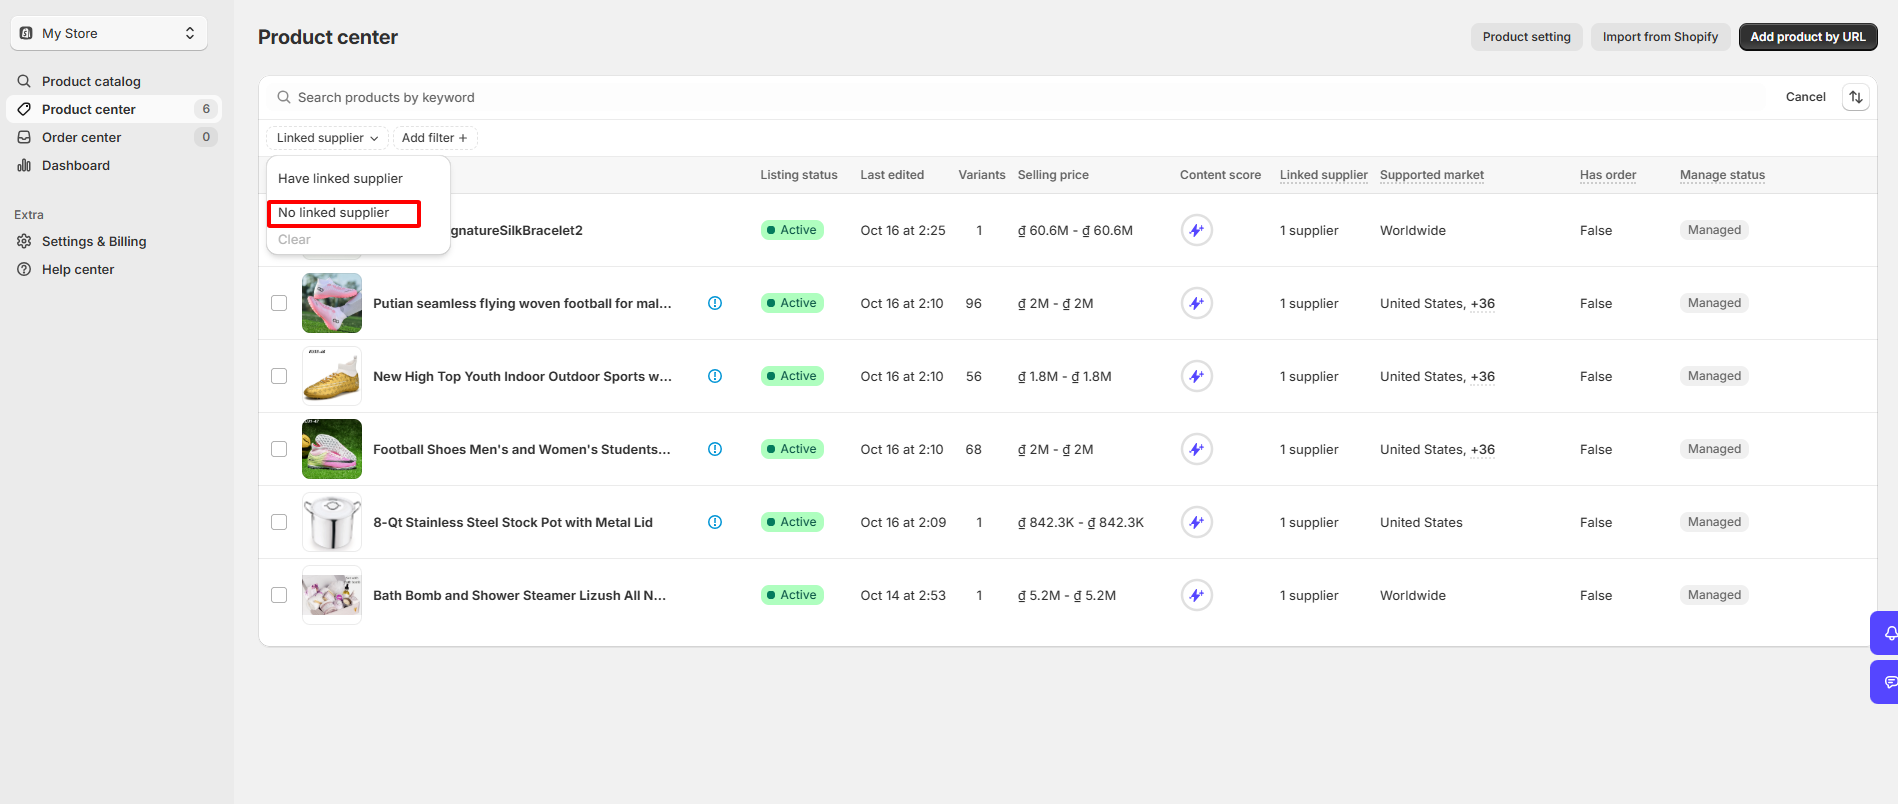
Task: Expand the Linked supplier filter dropdown
Action: tap(327, 138)
